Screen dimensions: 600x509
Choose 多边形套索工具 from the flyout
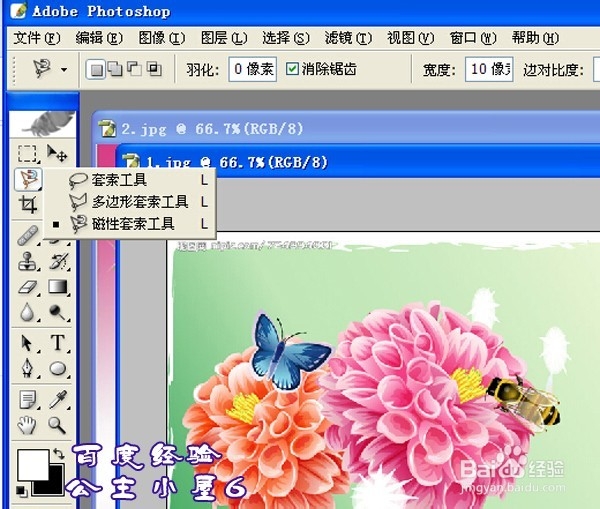130,202
